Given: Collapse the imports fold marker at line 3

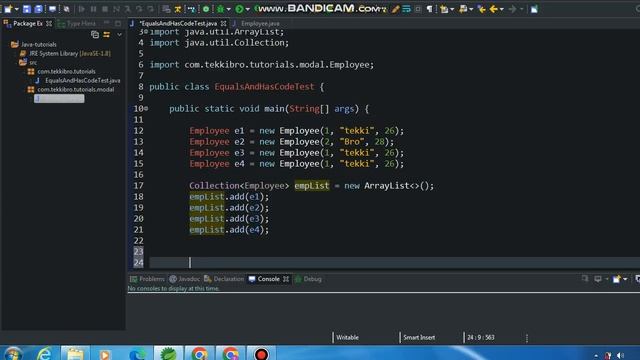Looking at the screenshot, I should tap(146, 32).
